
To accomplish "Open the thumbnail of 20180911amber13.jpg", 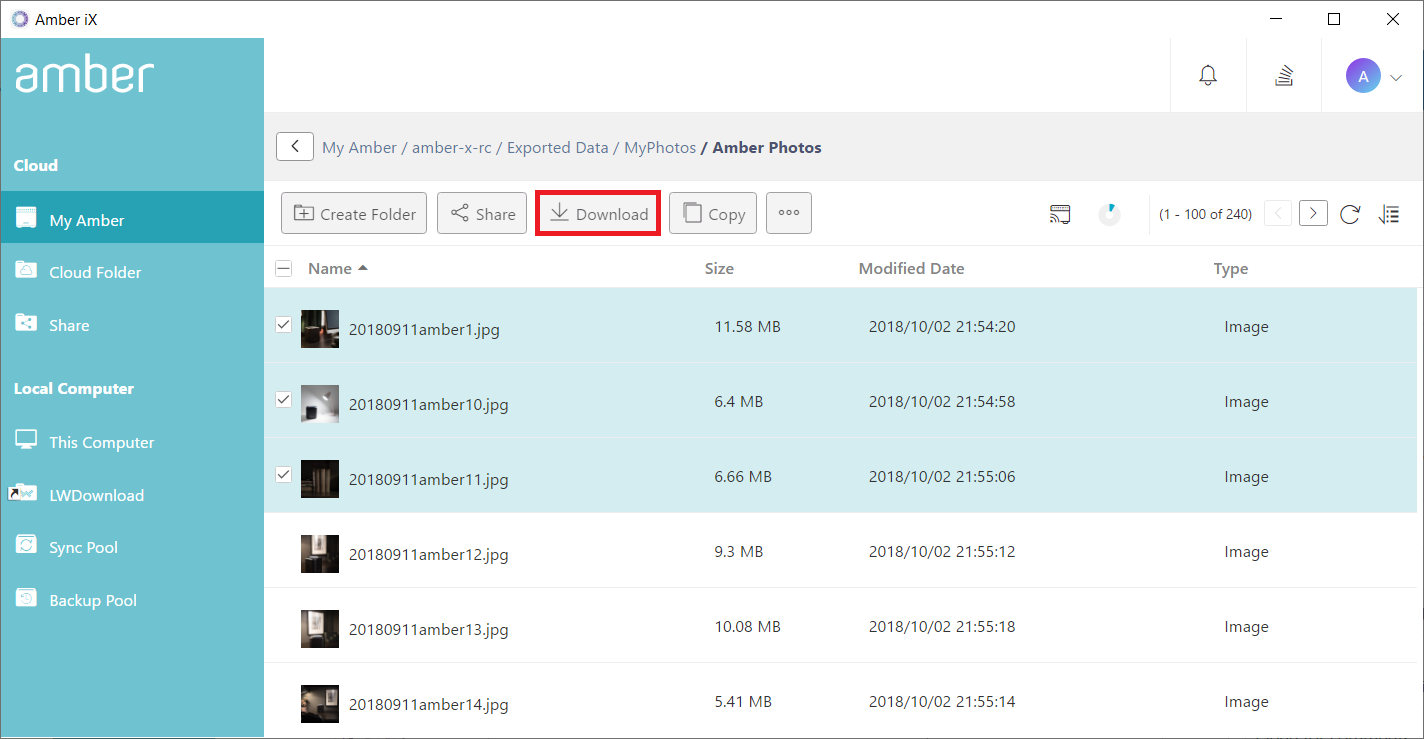I will [x=320, y=628].
